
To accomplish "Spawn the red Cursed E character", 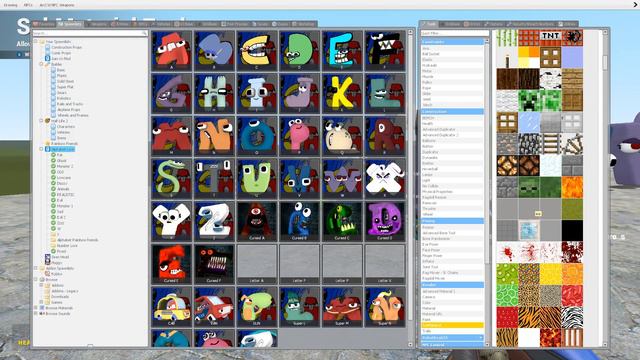I will [171, 264].
